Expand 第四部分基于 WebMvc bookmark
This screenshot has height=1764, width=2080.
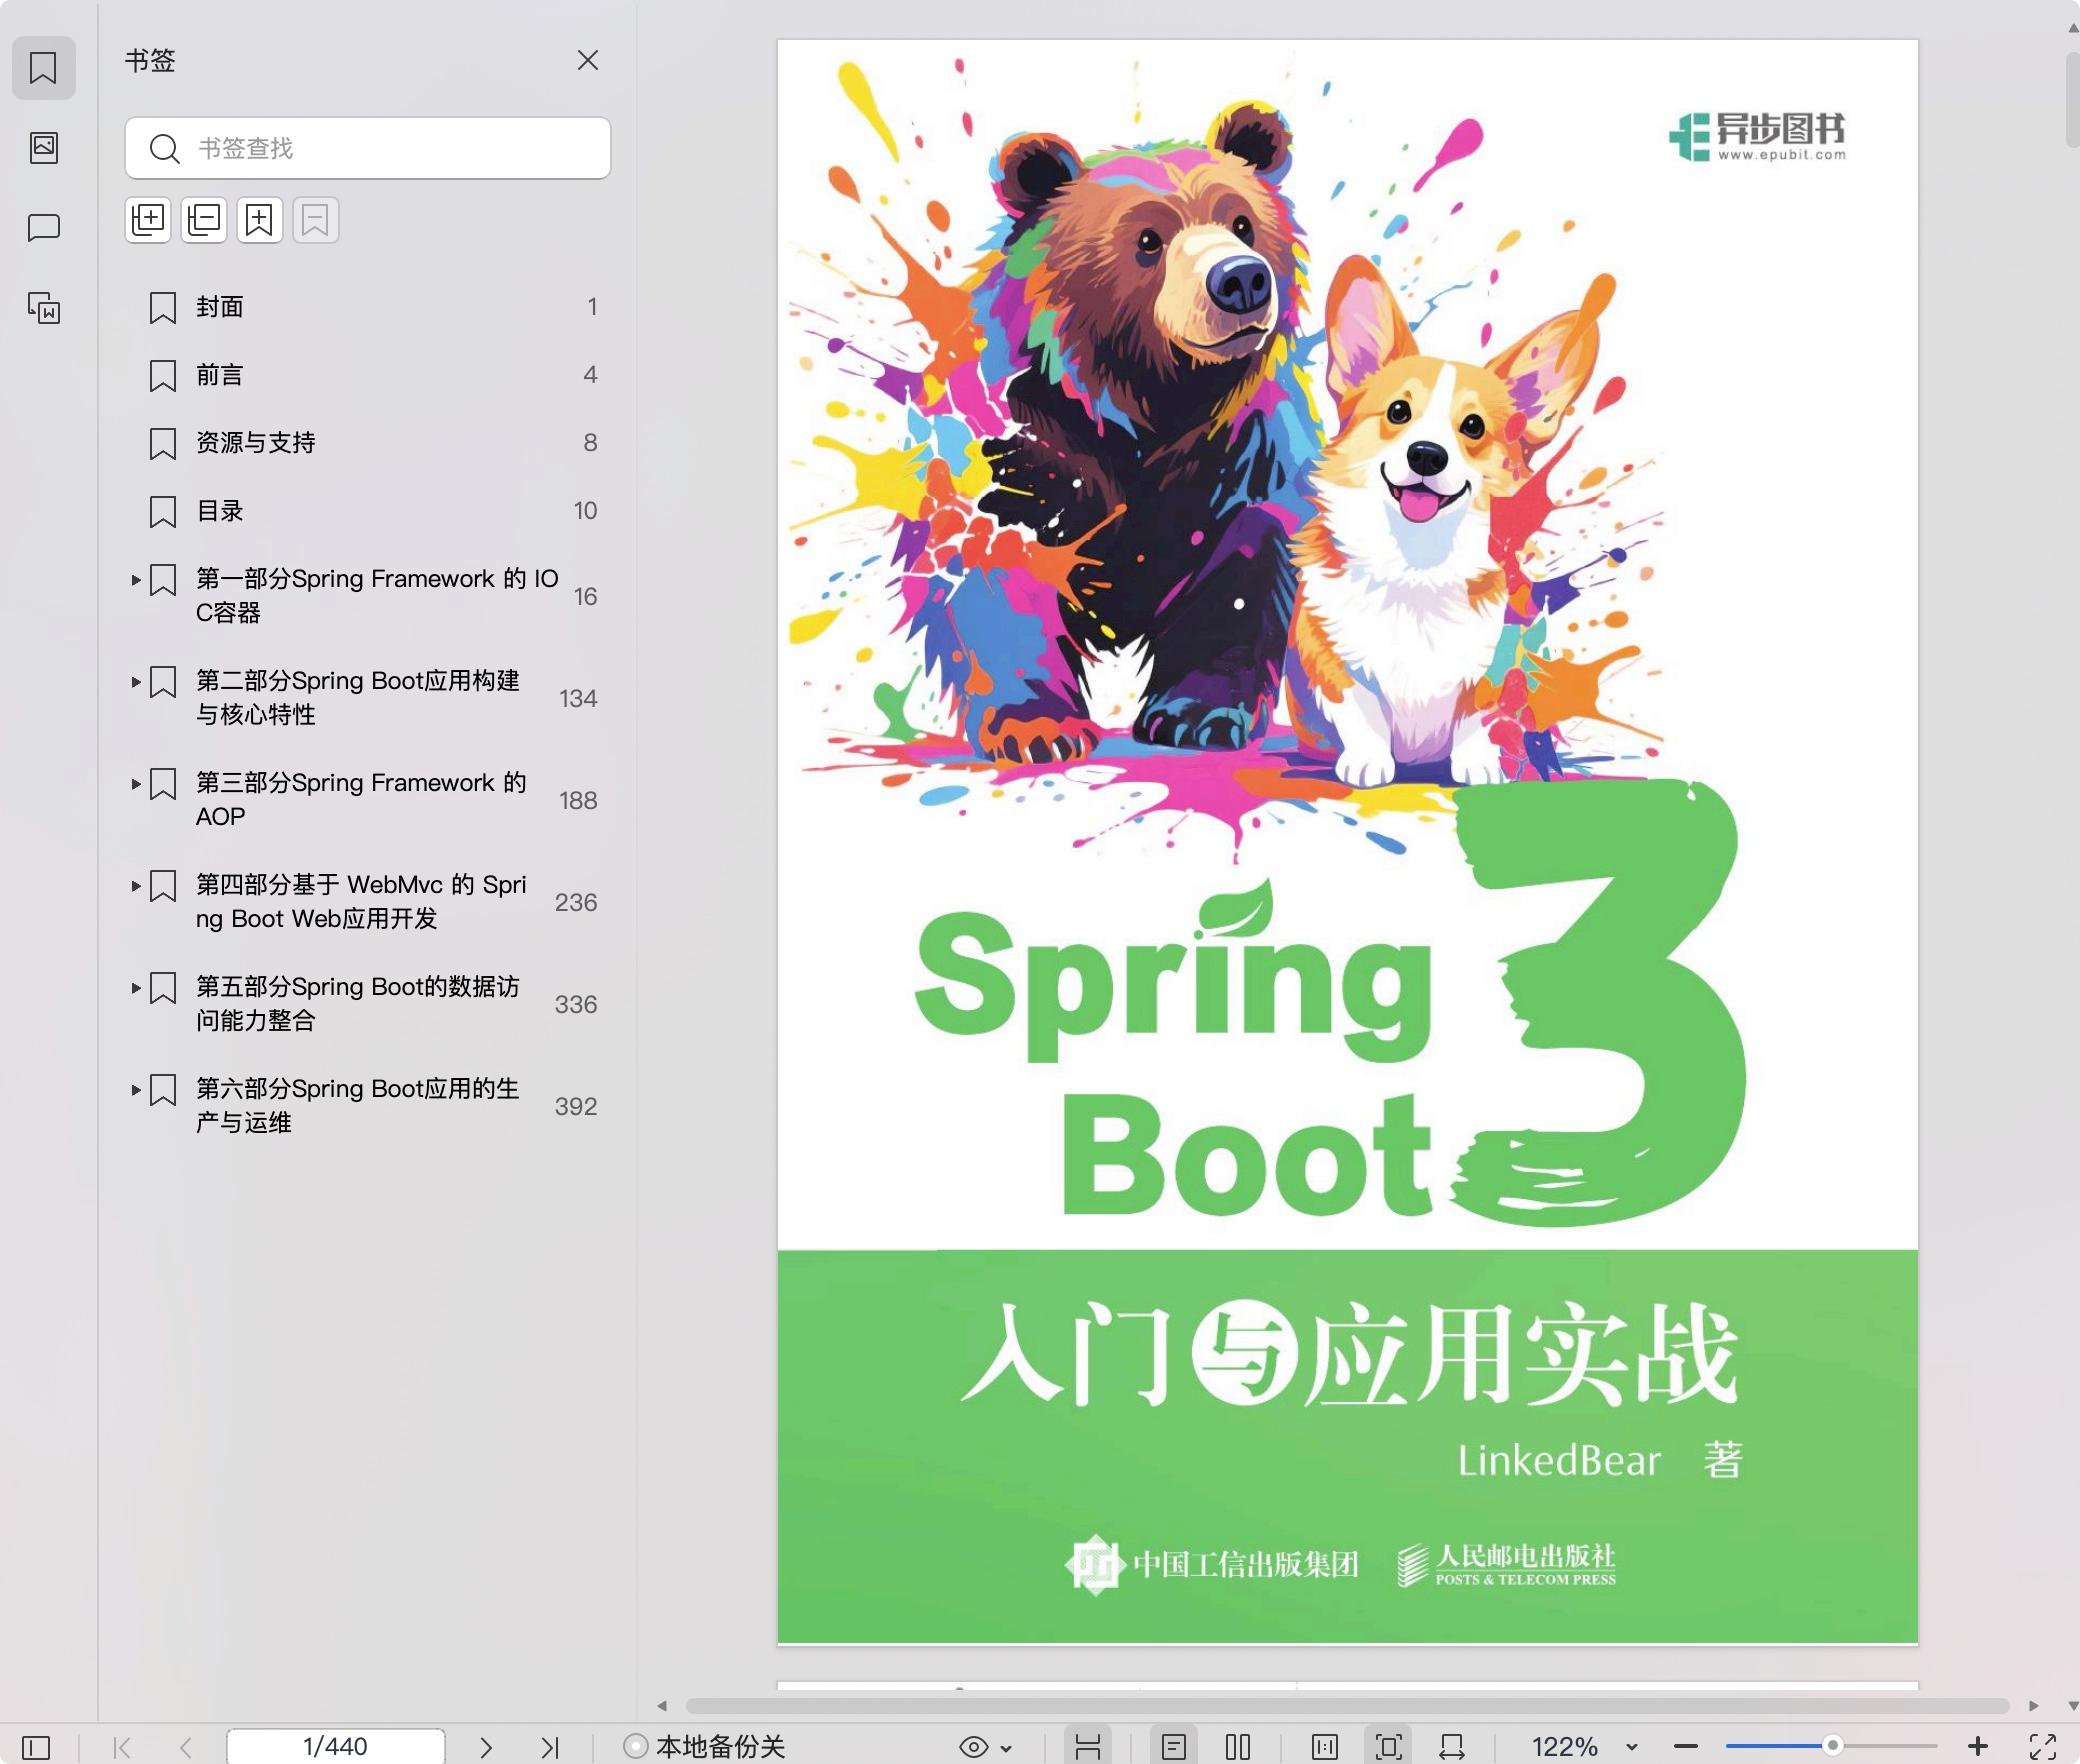tap(136, 886)
